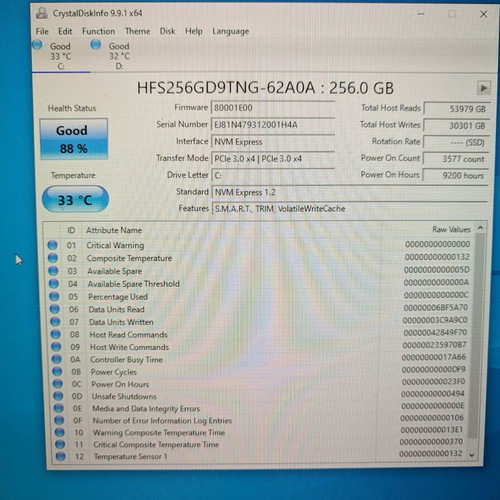Click raw value 00000003C9A9C0
Viewport: 500px width, 500px height.
(435, 320)
